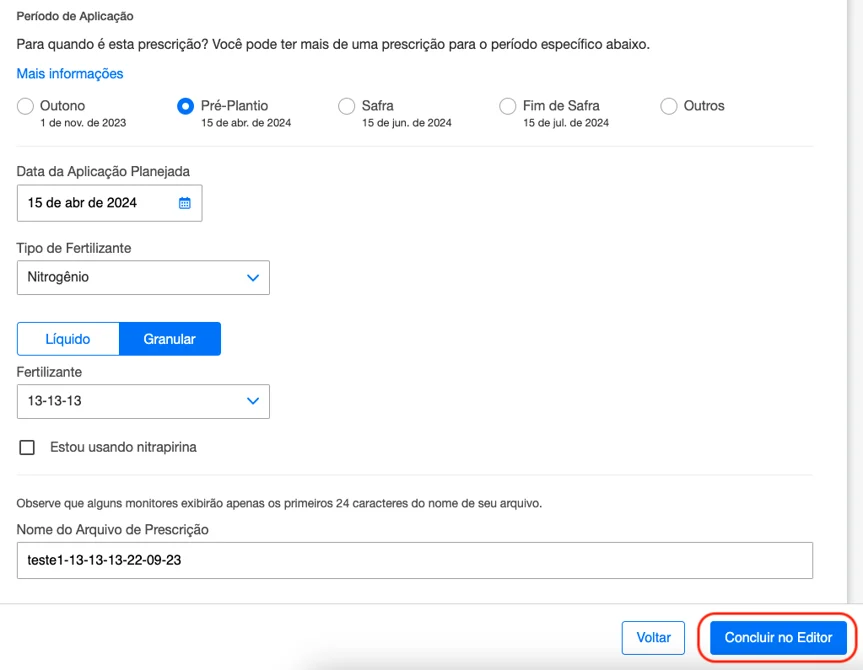Choose the Safra application period
Viewport: 863px width, 670px height.
(346, 106)
